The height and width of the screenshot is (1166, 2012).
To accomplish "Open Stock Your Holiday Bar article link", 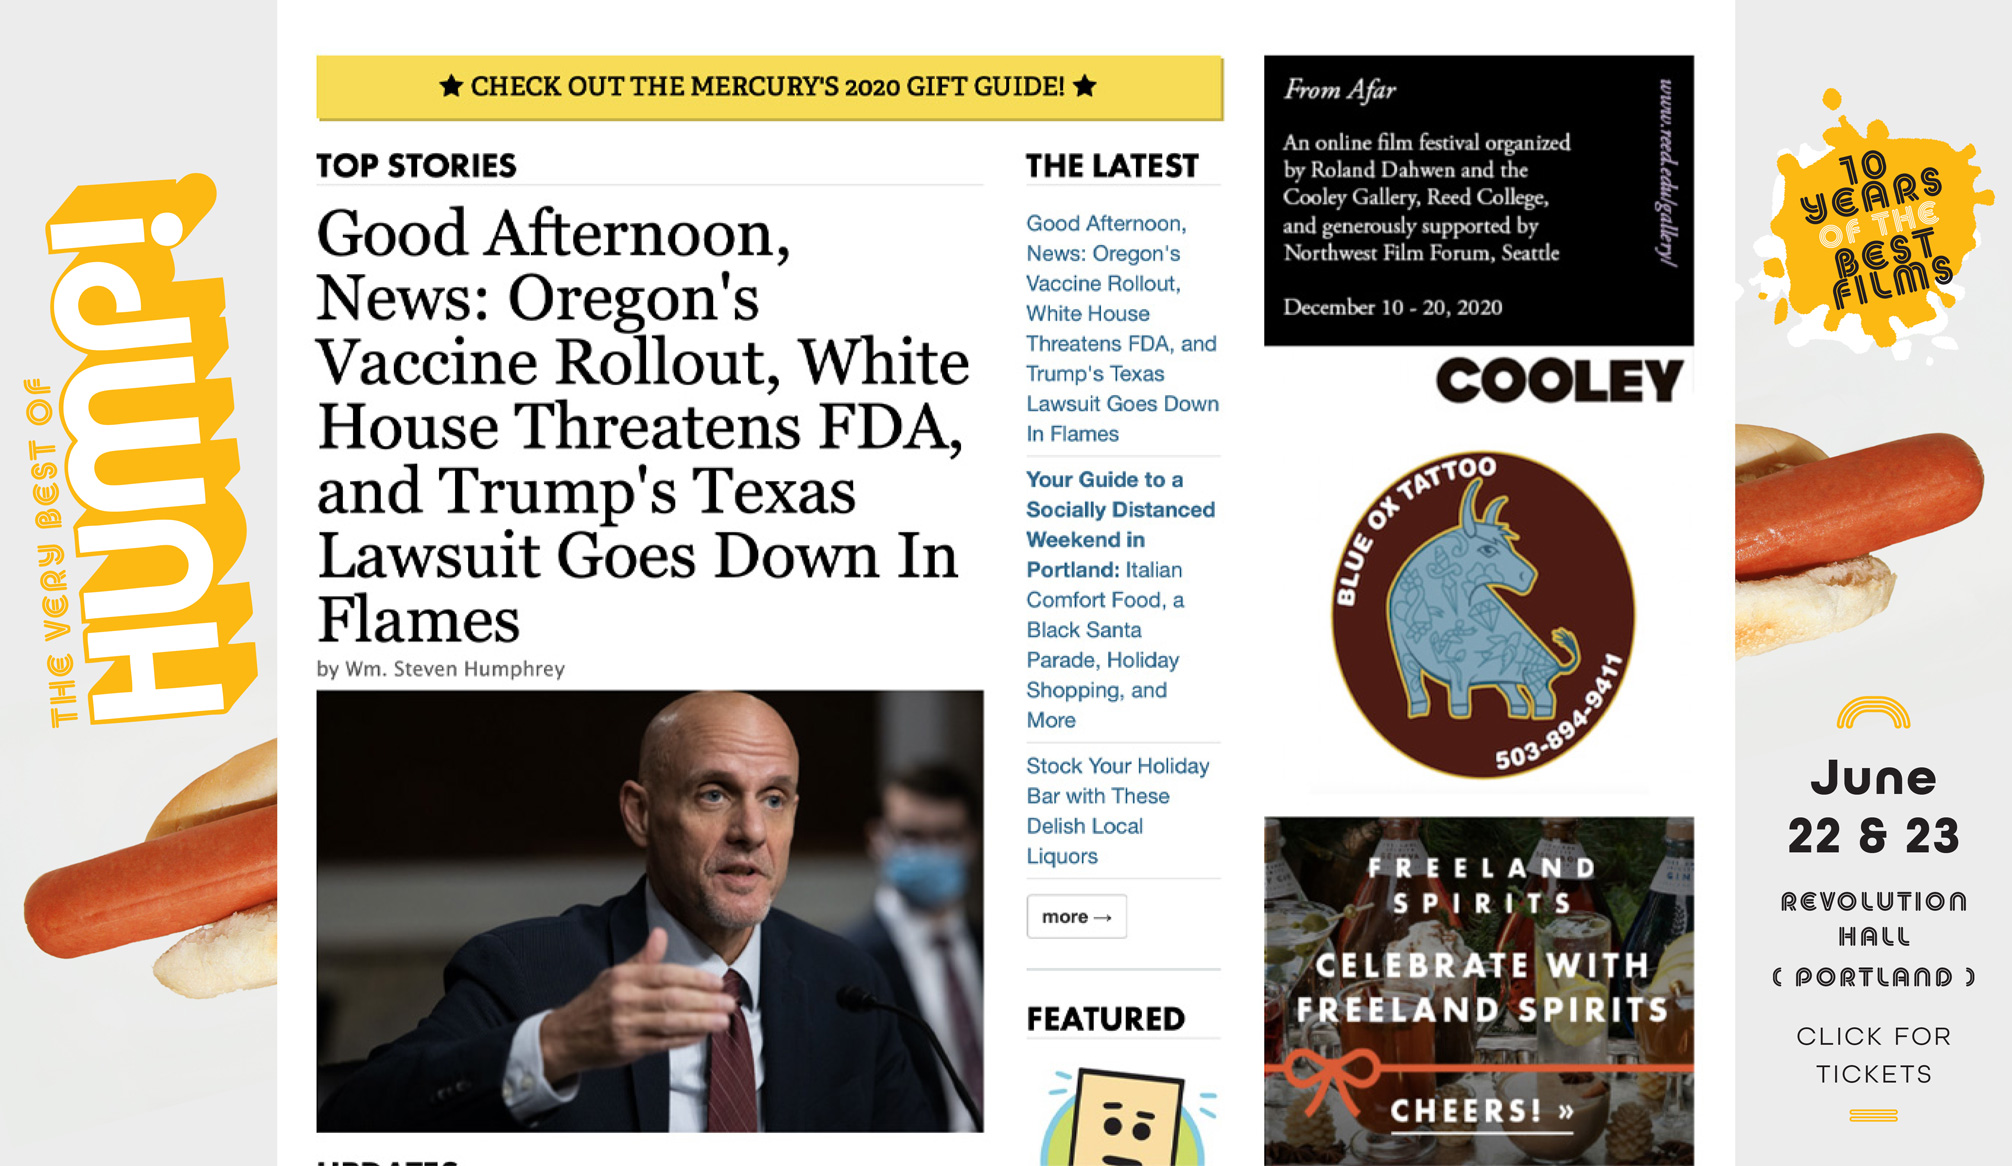I will (1117, 811).
